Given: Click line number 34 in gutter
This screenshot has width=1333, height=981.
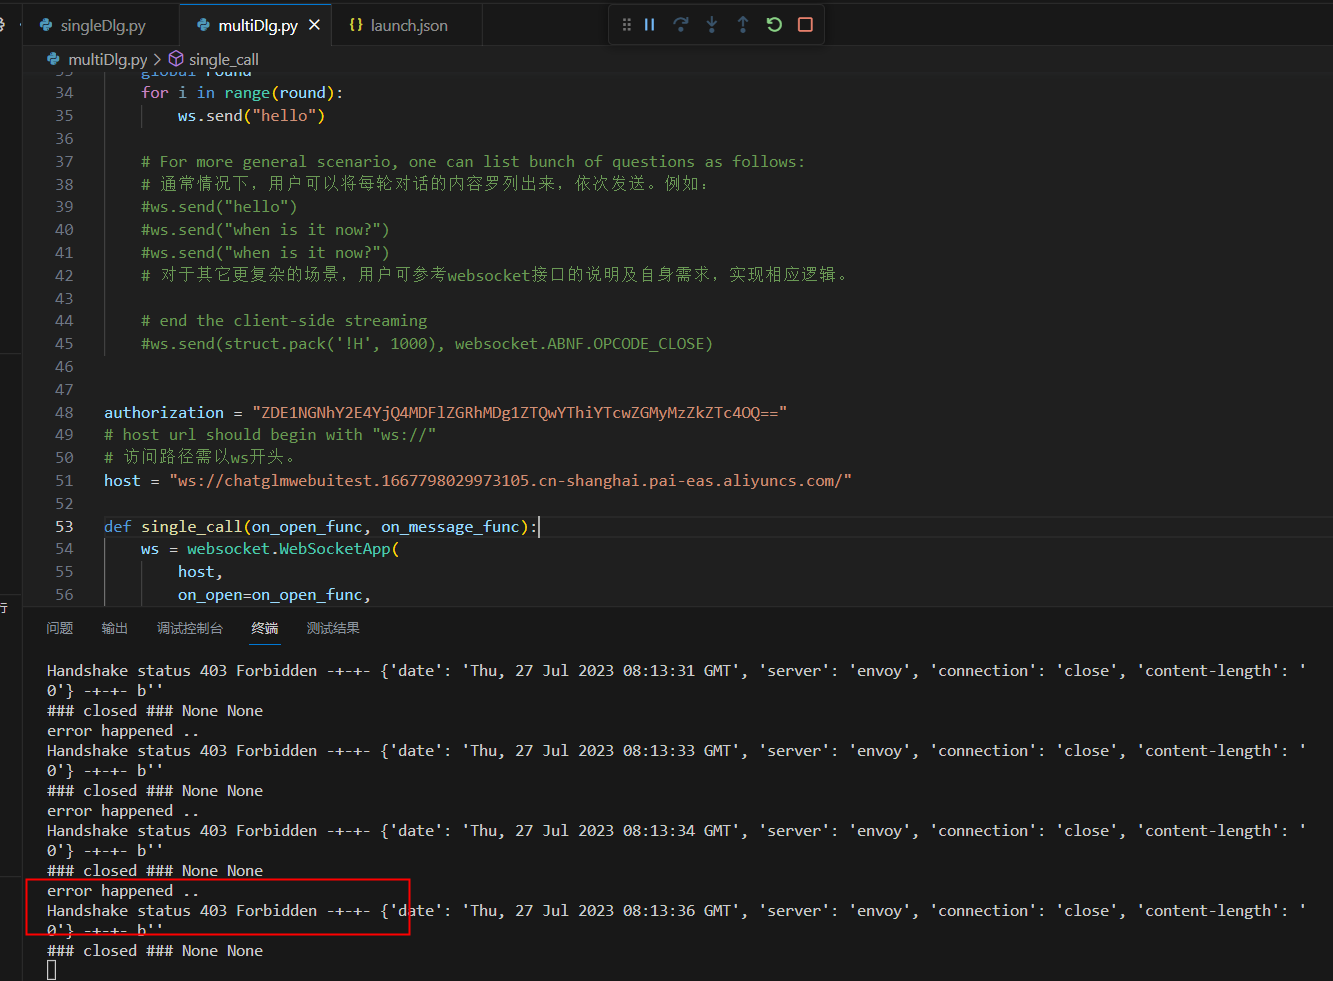Looking at the screenshot, I should (x=64, y=93).
